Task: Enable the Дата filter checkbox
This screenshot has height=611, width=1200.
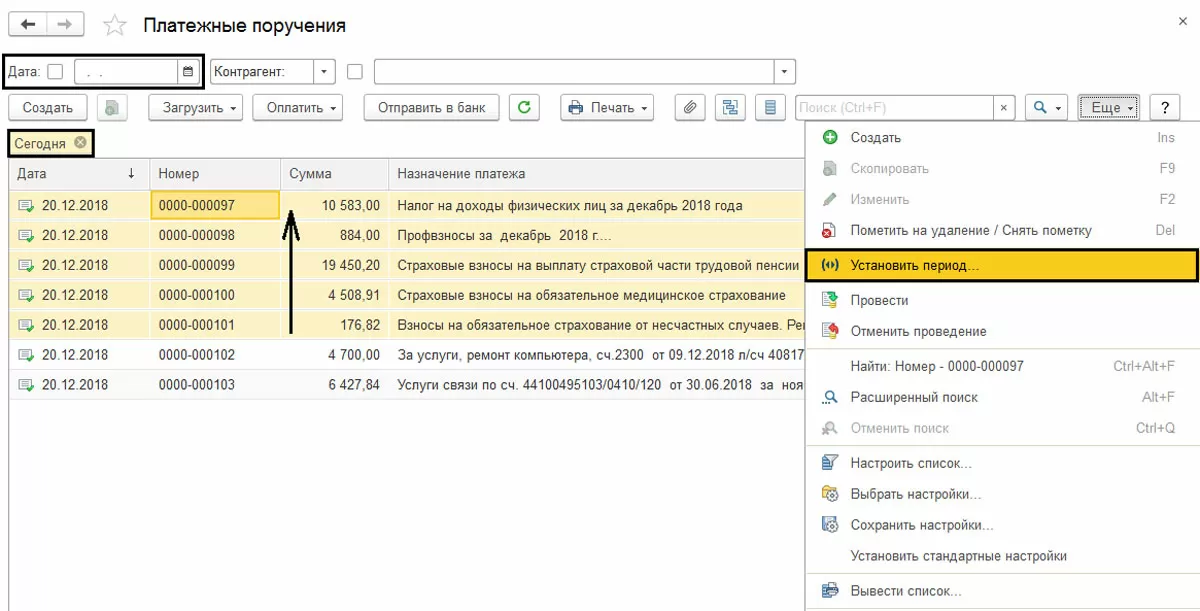Action: click(55, 72)
